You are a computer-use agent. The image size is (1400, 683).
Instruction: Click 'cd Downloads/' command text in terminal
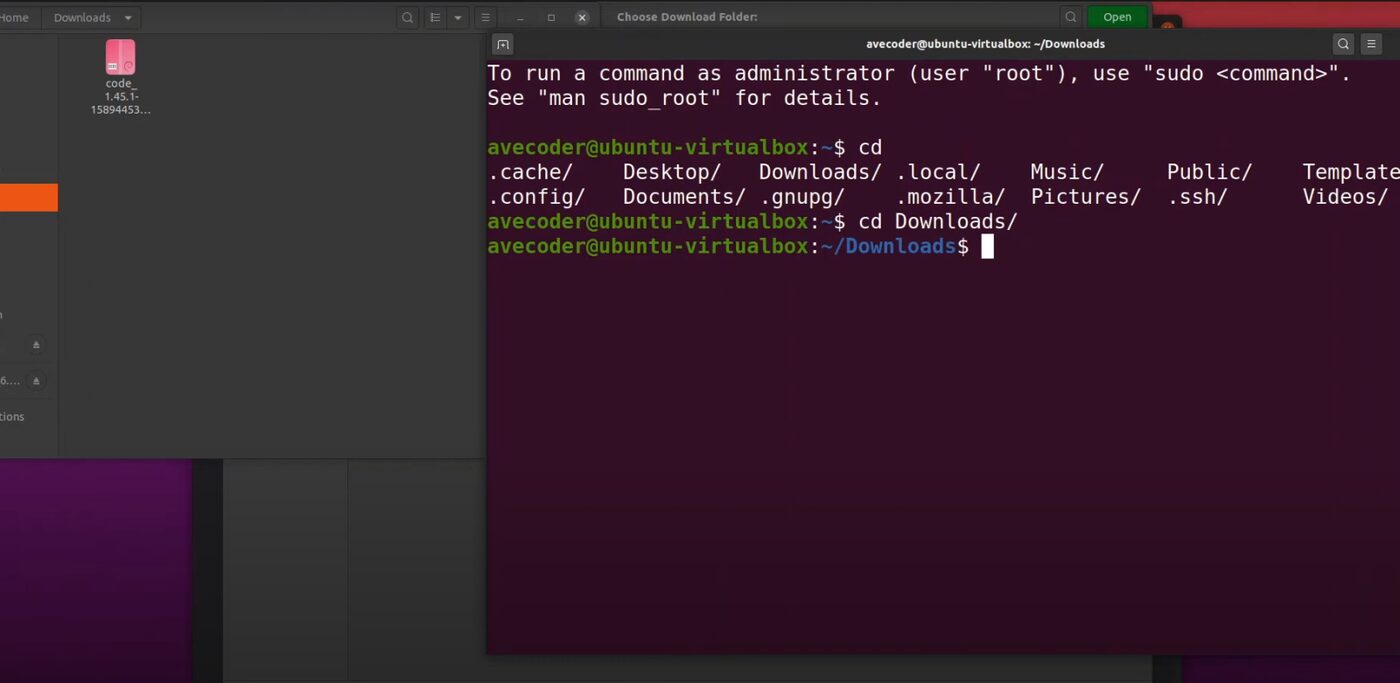[x=938, y=221]
